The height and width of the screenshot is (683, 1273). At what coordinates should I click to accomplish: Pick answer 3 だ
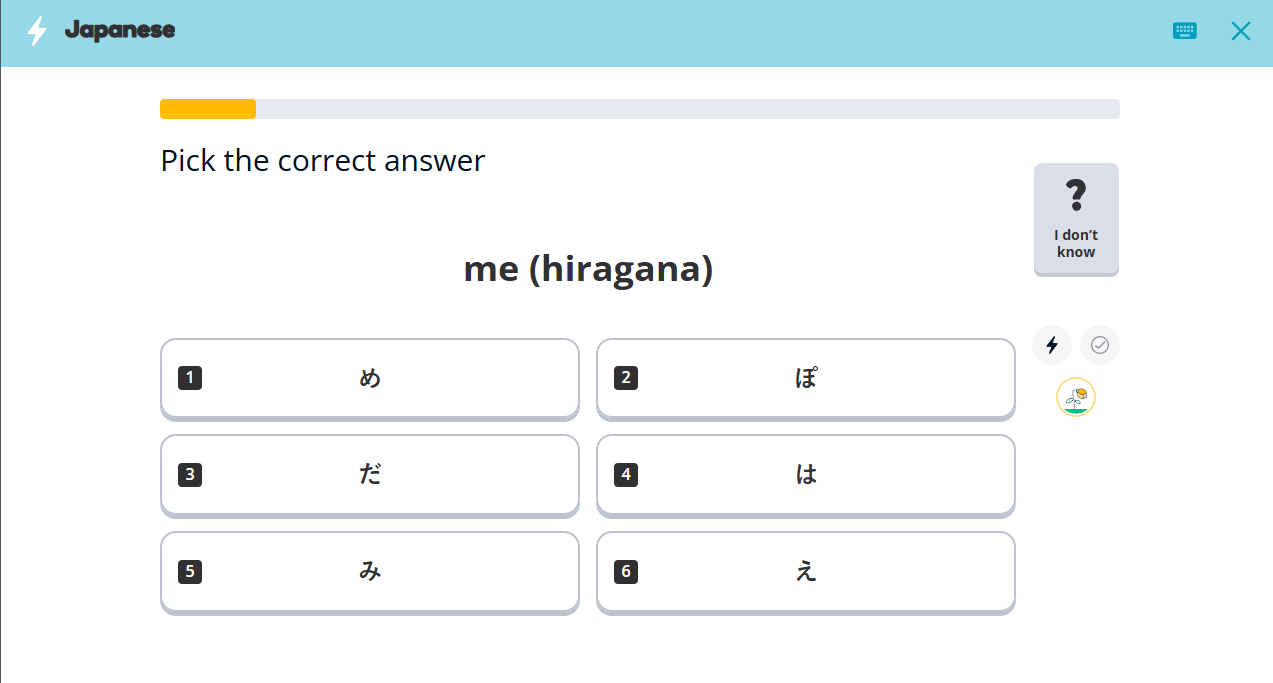[370, 475]
